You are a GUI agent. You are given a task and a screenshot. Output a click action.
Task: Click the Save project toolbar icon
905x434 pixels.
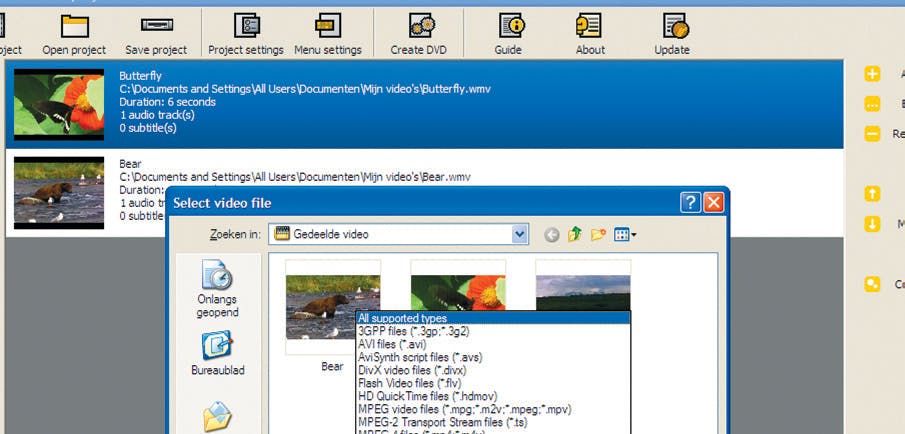click(x=156, y=25)
